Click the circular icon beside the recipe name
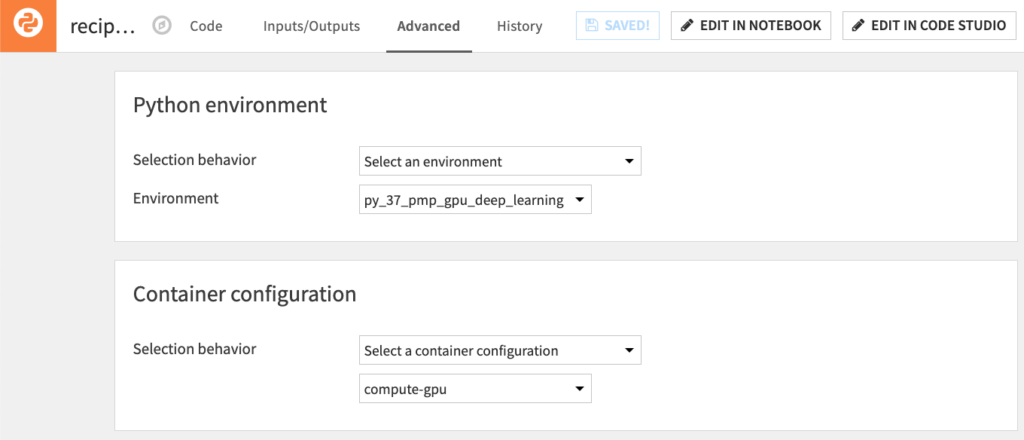1024x440 pixels. point(162,26)
